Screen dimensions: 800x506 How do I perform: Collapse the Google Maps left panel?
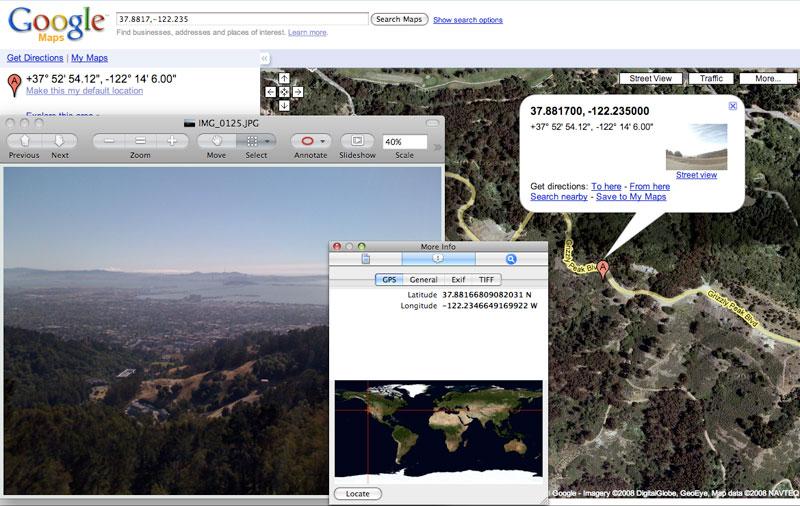pyautogui.click(x=264, y=58)
